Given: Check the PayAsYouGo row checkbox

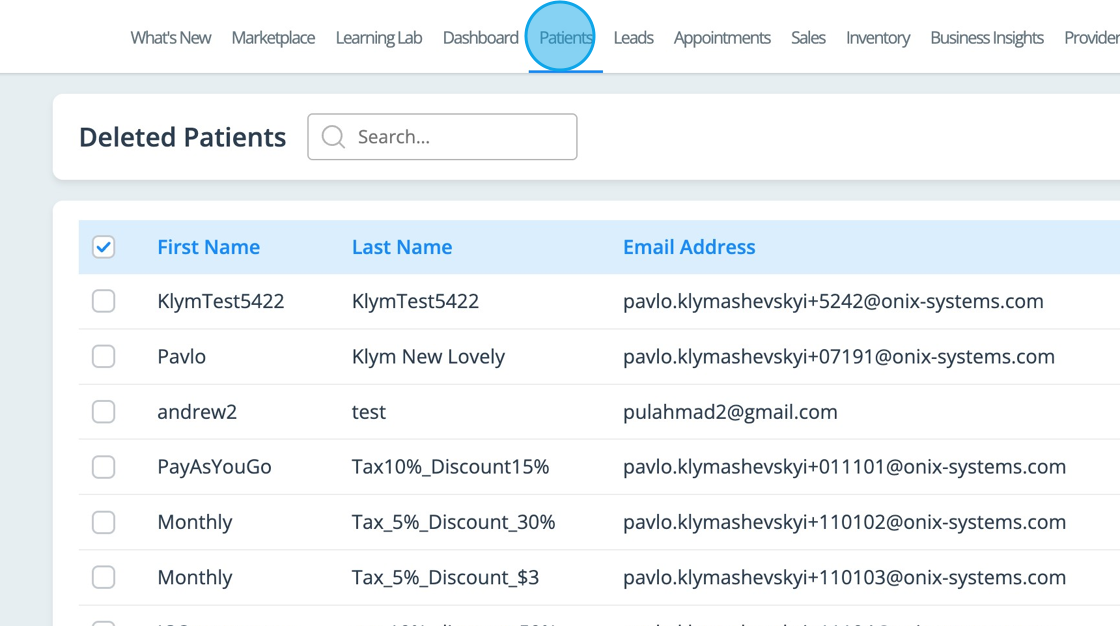Looking at the screenshot, I should [x=104, y=467].
